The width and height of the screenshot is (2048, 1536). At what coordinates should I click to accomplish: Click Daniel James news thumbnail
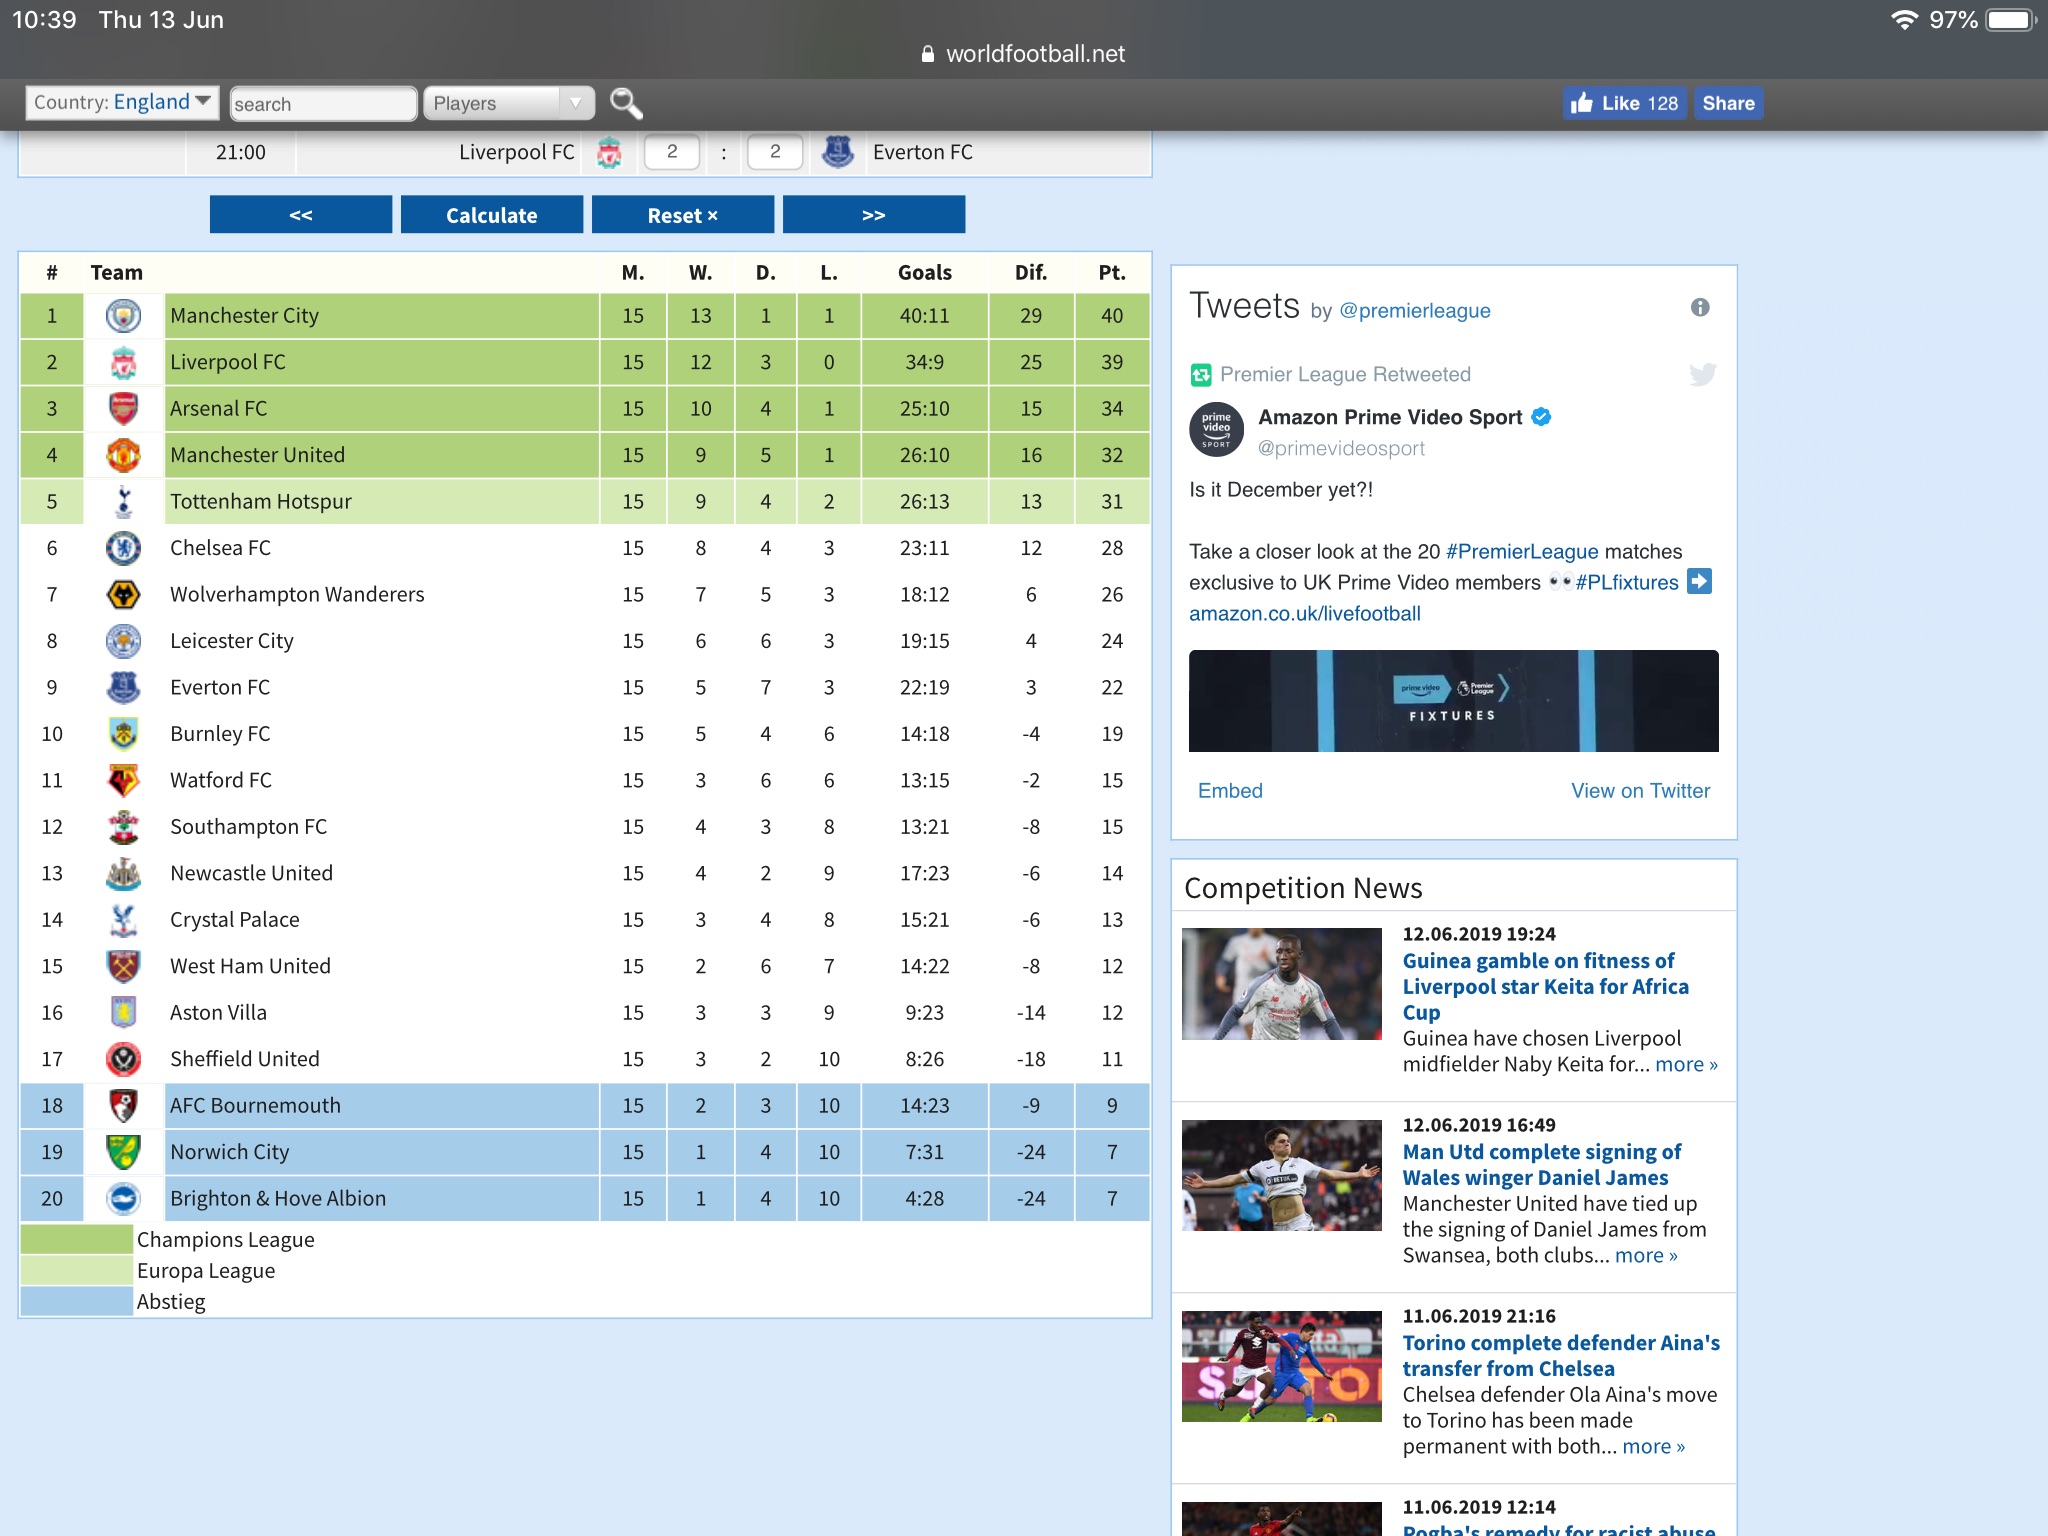click(1282, 1175)
